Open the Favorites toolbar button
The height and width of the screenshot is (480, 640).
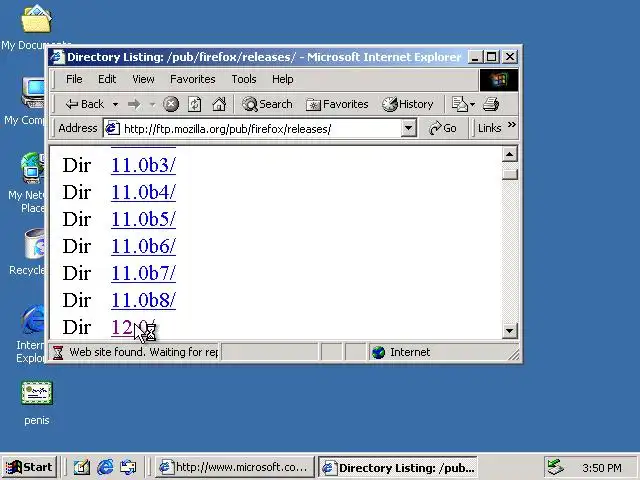click(337, 104)
